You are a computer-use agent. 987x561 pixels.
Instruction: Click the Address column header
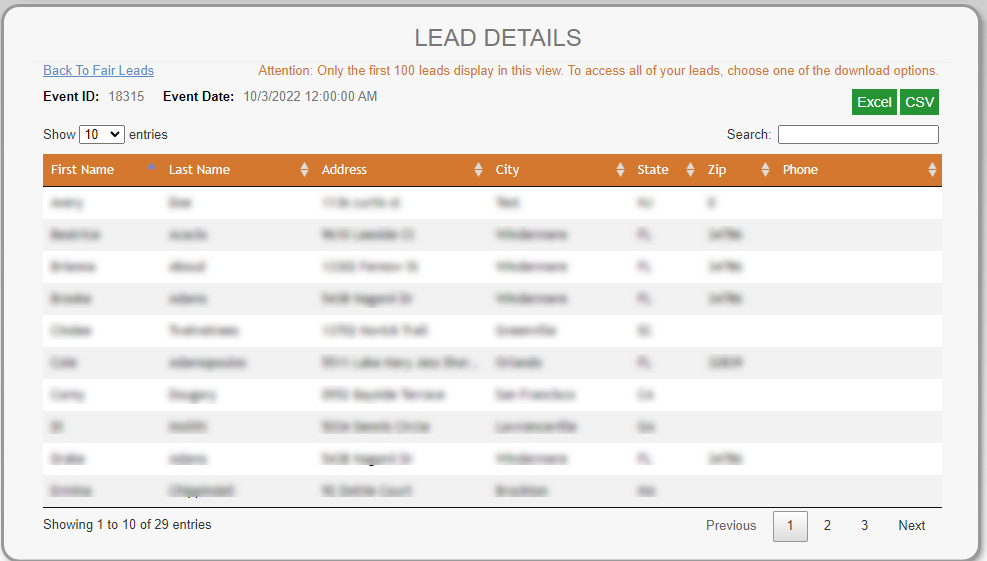pyautogui.click(x=401, y=169)
